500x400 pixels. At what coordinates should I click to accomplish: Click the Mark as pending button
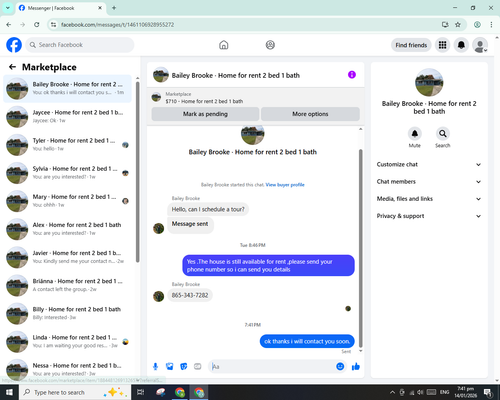(205, 114)
